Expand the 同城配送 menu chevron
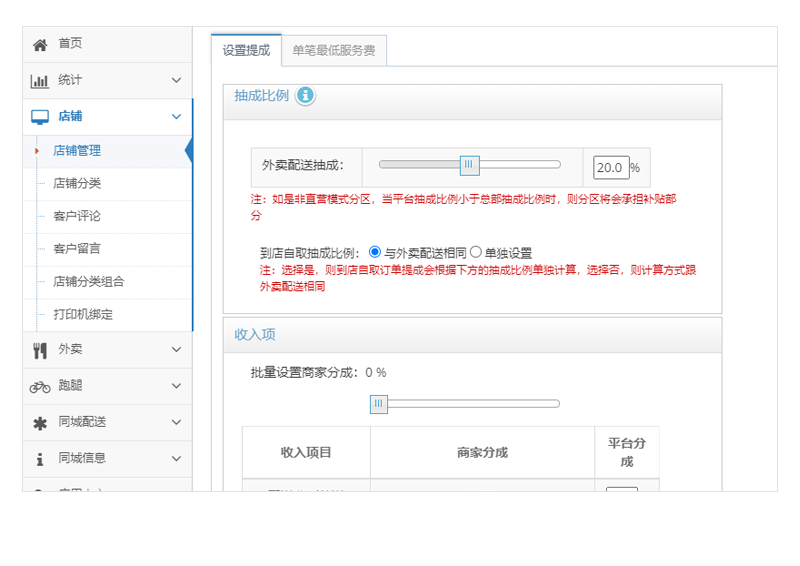800x566 pixels. click(x=176, y=422)
